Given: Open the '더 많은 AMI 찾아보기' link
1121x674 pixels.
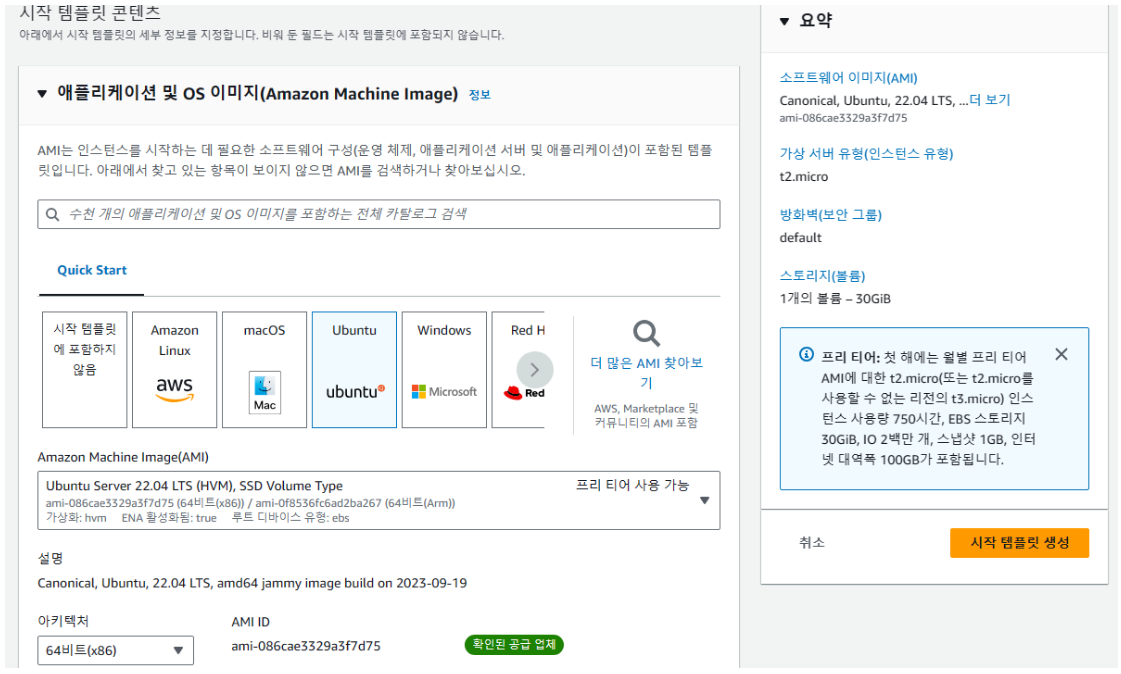Looking at the screenshot, I should click(x=646, y=372).
